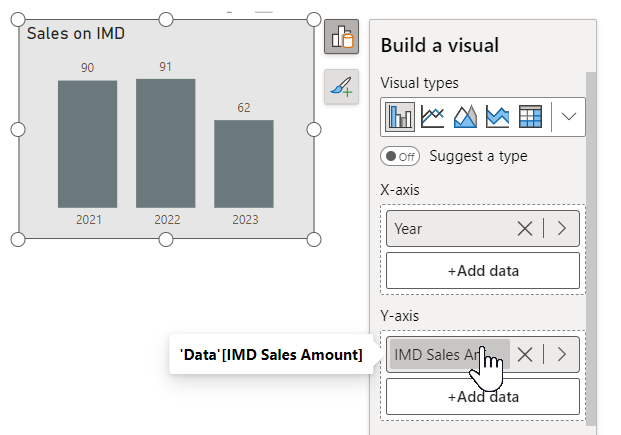The height and width of the screenshot is (435, 621).
Task: Select the Year field pill in X-axis
Action: pos(450,229)
